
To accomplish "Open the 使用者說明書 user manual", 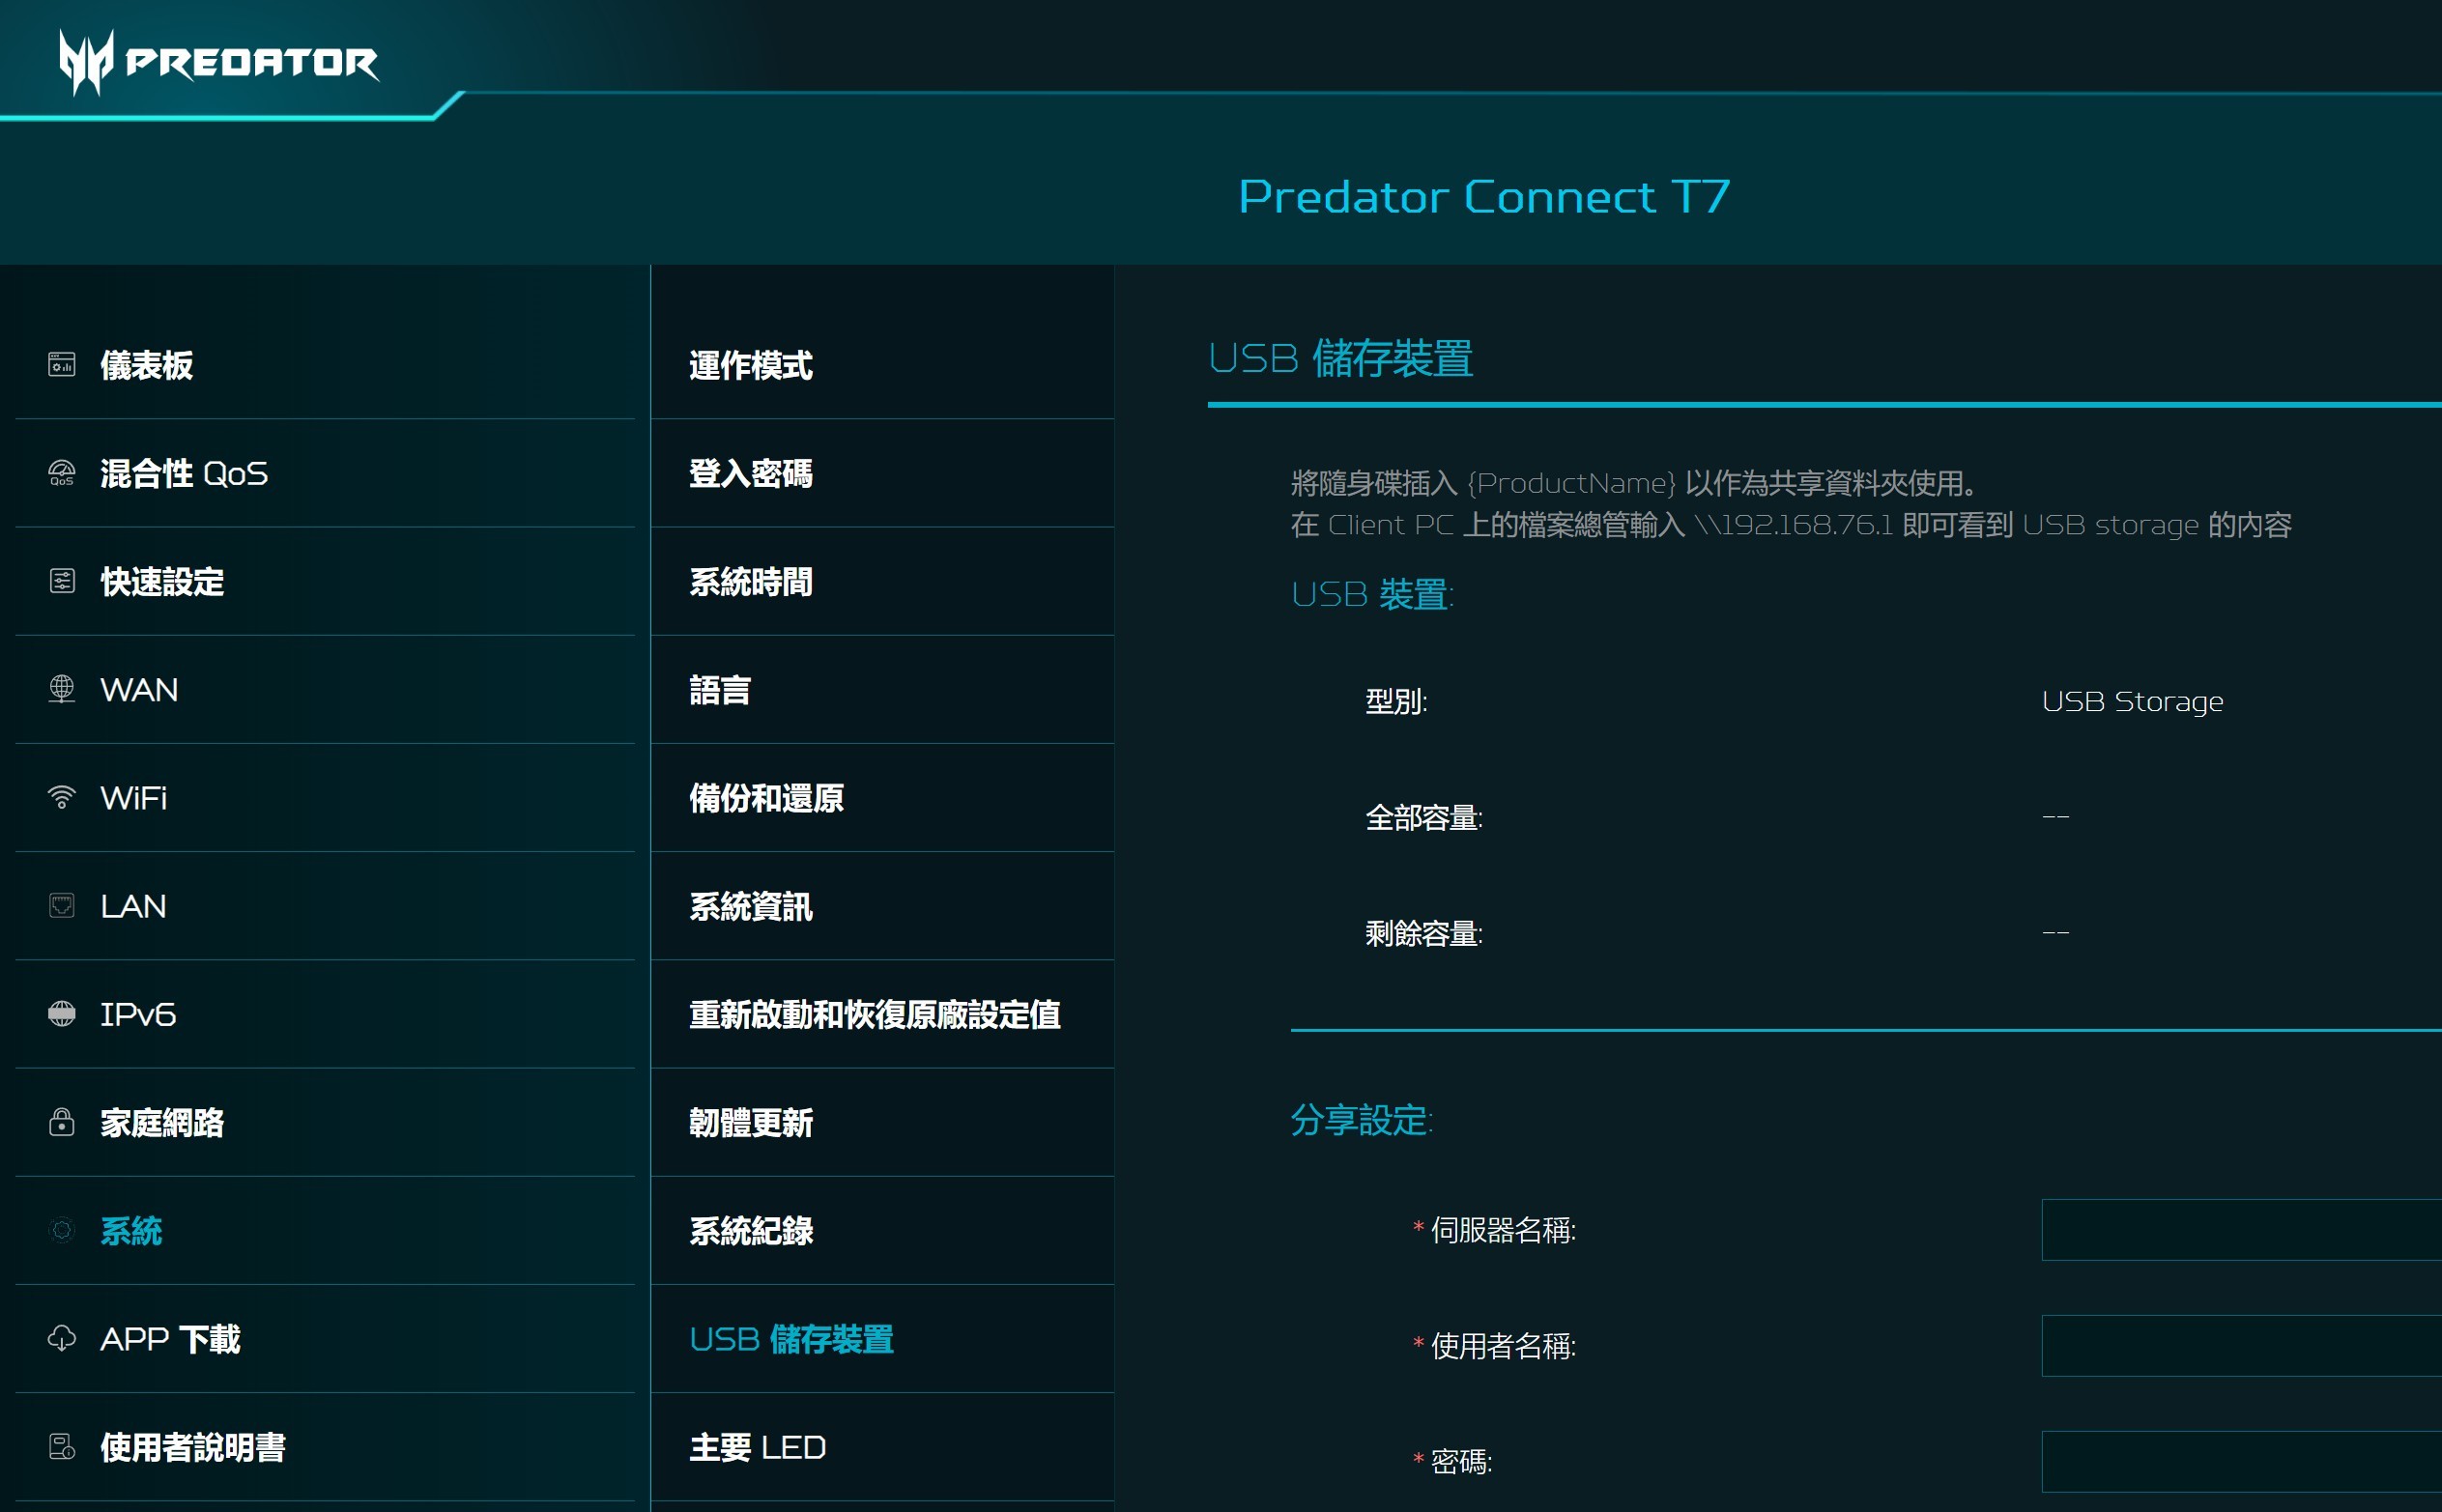I will coord(325,1446).
